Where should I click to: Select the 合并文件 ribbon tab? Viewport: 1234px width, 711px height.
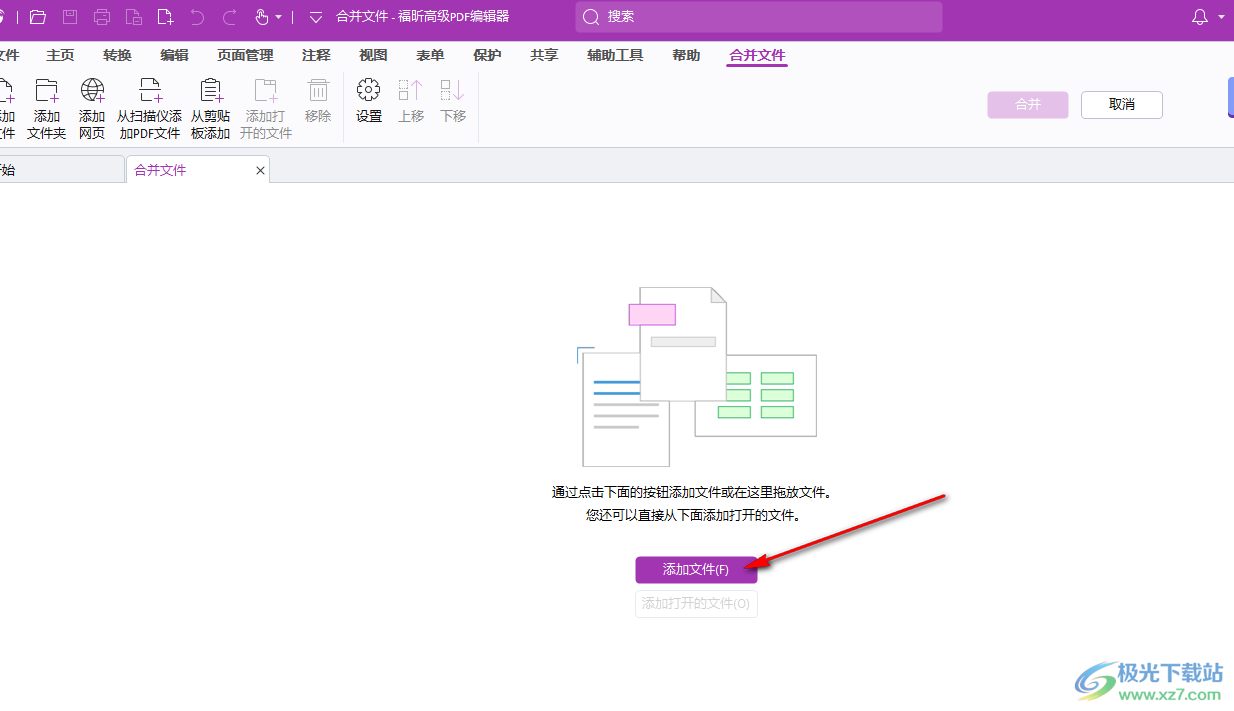(x=757, y=56)
